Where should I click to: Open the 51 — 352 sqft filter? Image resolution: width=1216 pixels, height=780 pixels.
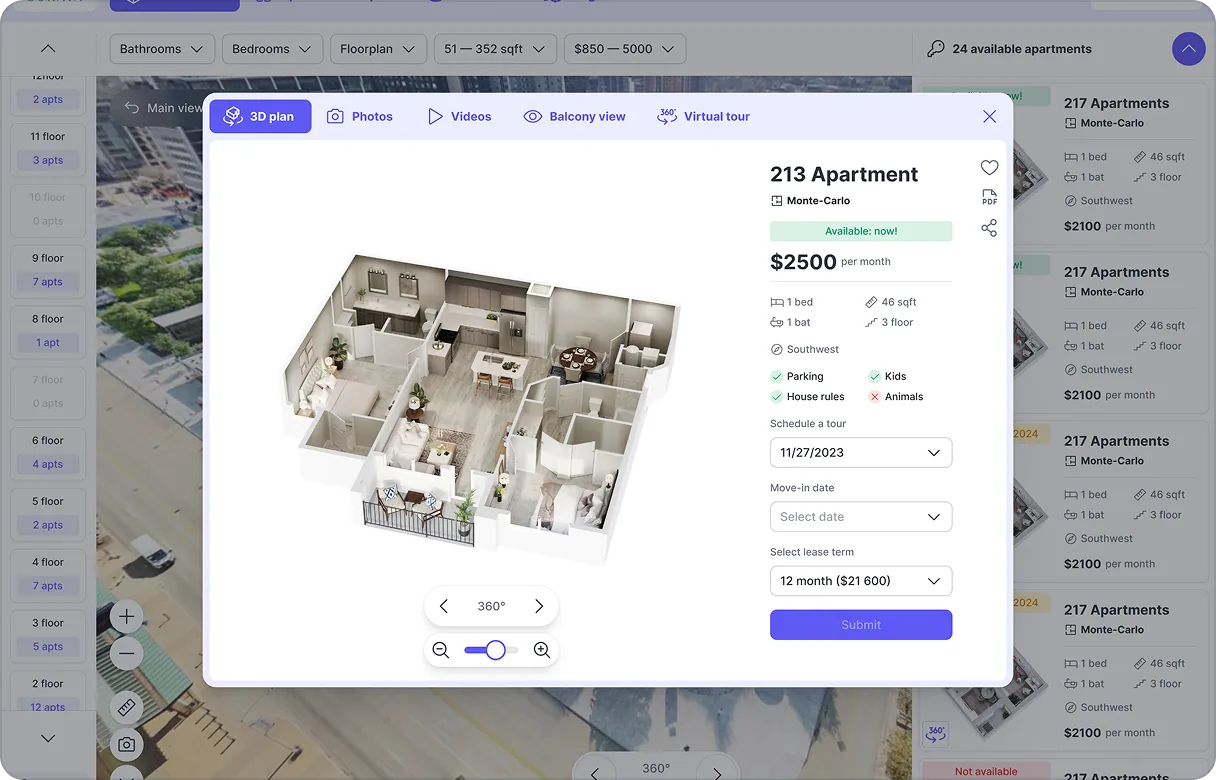pos(495,49)
